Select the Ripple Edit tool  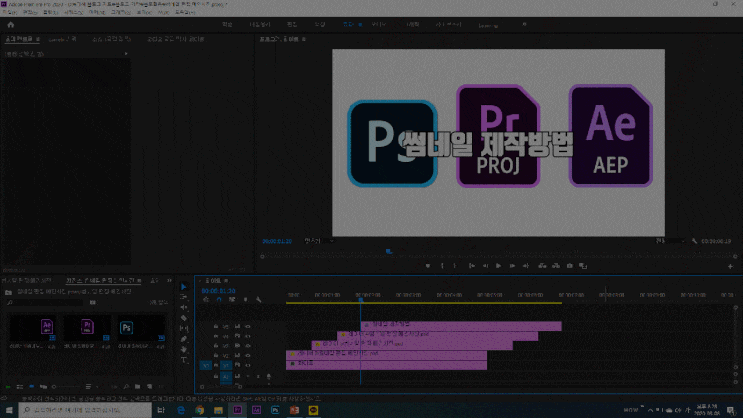pyautogui.click(x=184, y=308)
